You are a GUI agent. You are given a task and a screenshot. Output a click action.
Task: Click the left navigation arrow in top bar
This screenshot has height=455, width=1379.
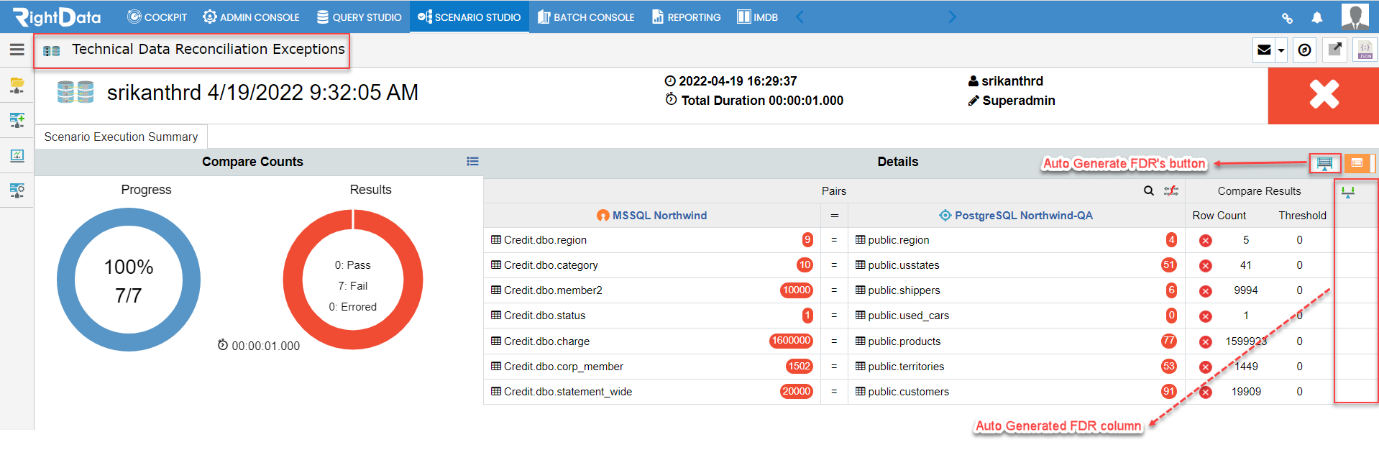(x=798, y=17)
